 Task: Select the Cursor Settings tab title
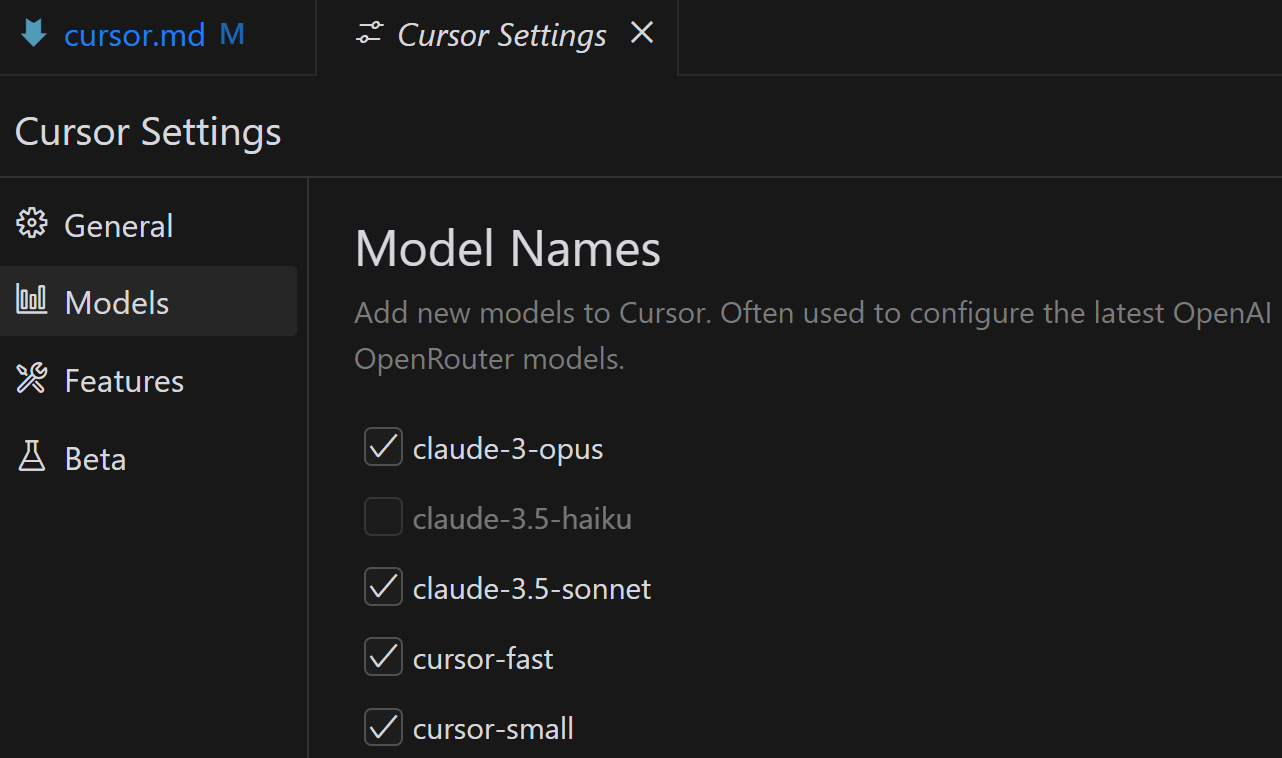[x=502, y=36]
